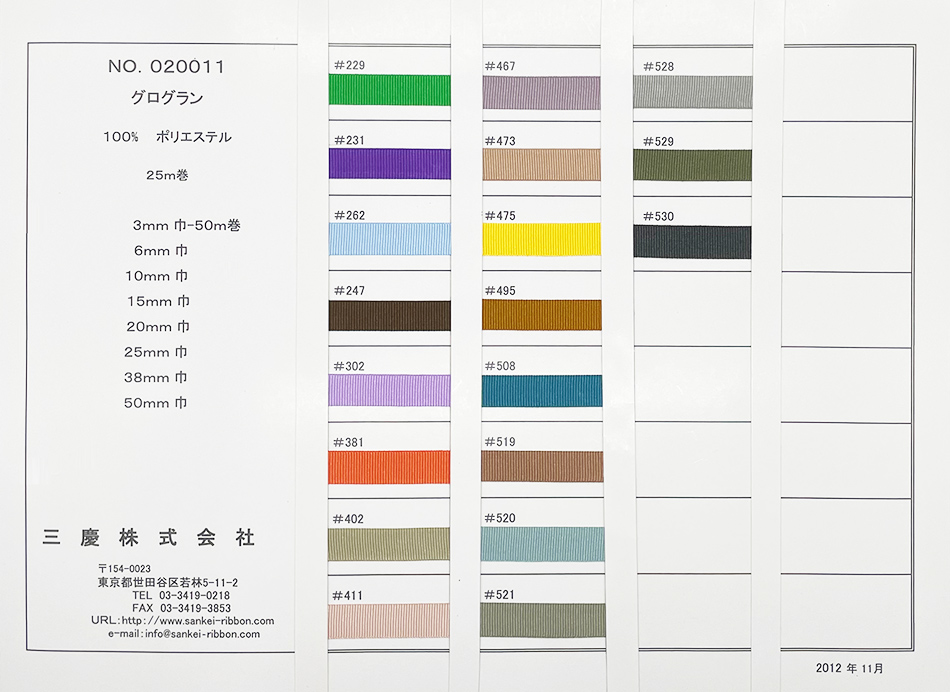Select the orange ribbon swatch #381

(x=389, y=467)
